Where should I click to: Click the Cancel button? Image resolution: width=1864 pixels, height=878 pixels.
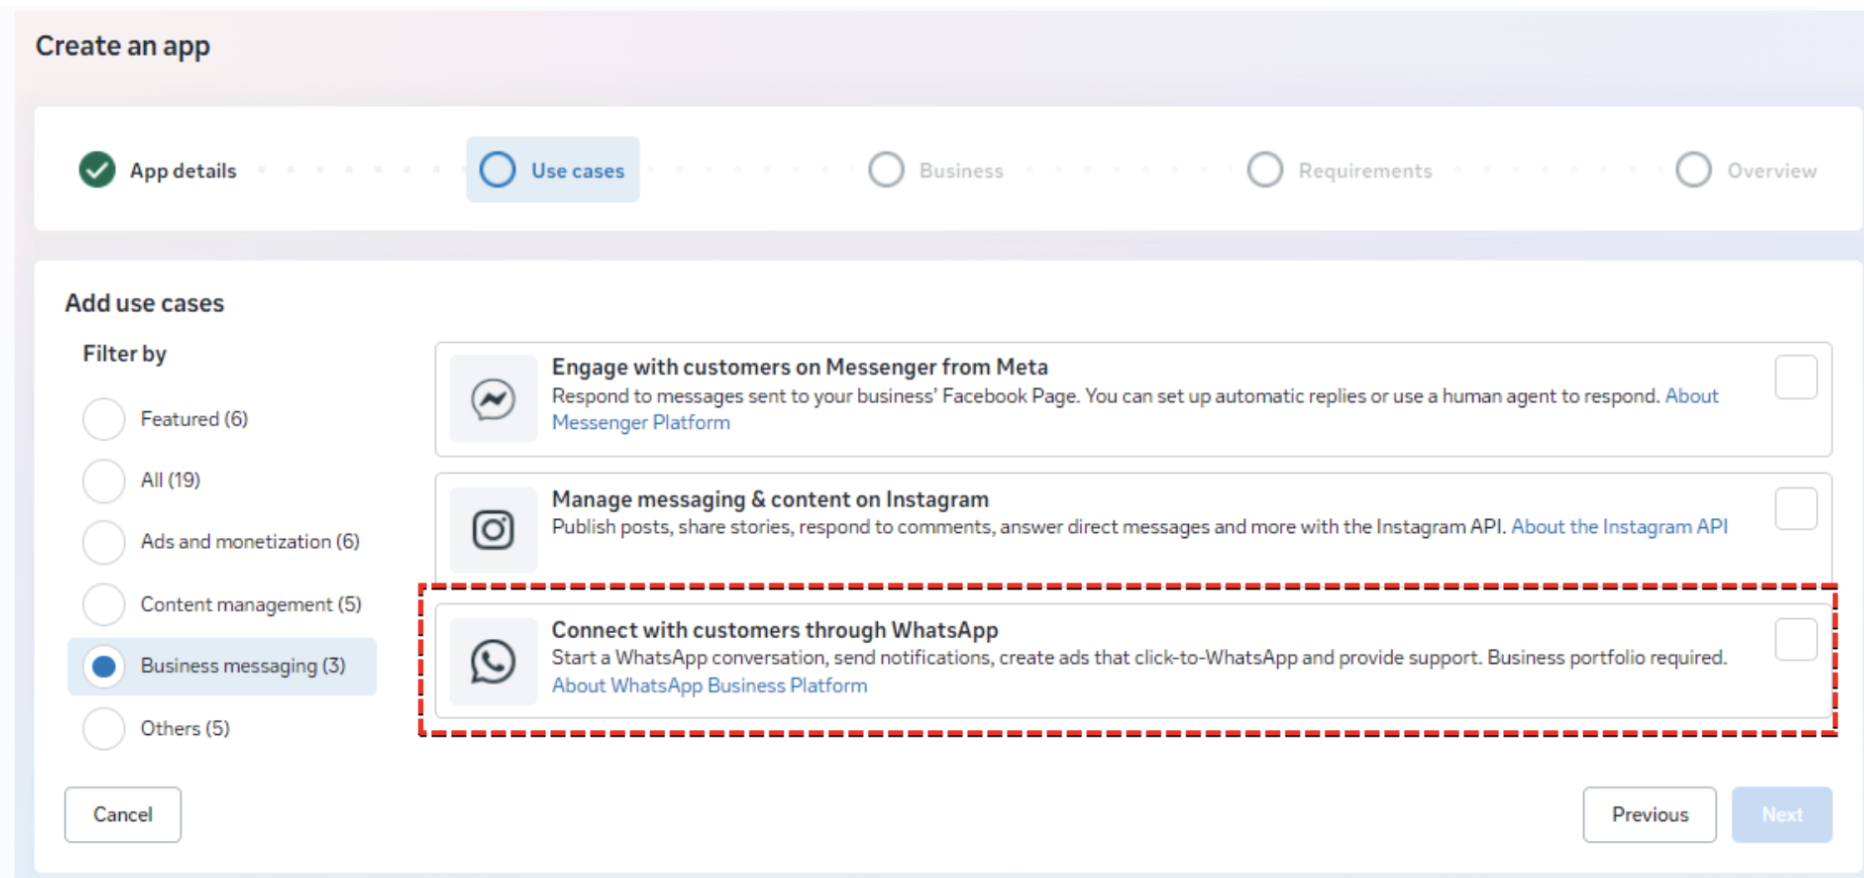pyautogui.click(x=123, y=815)
